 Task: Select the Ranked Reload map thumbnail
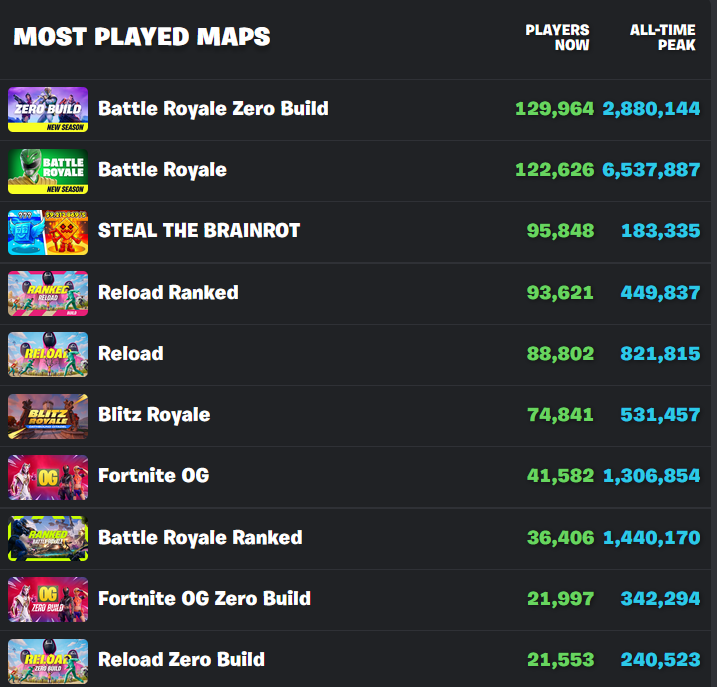pos(48,293)
